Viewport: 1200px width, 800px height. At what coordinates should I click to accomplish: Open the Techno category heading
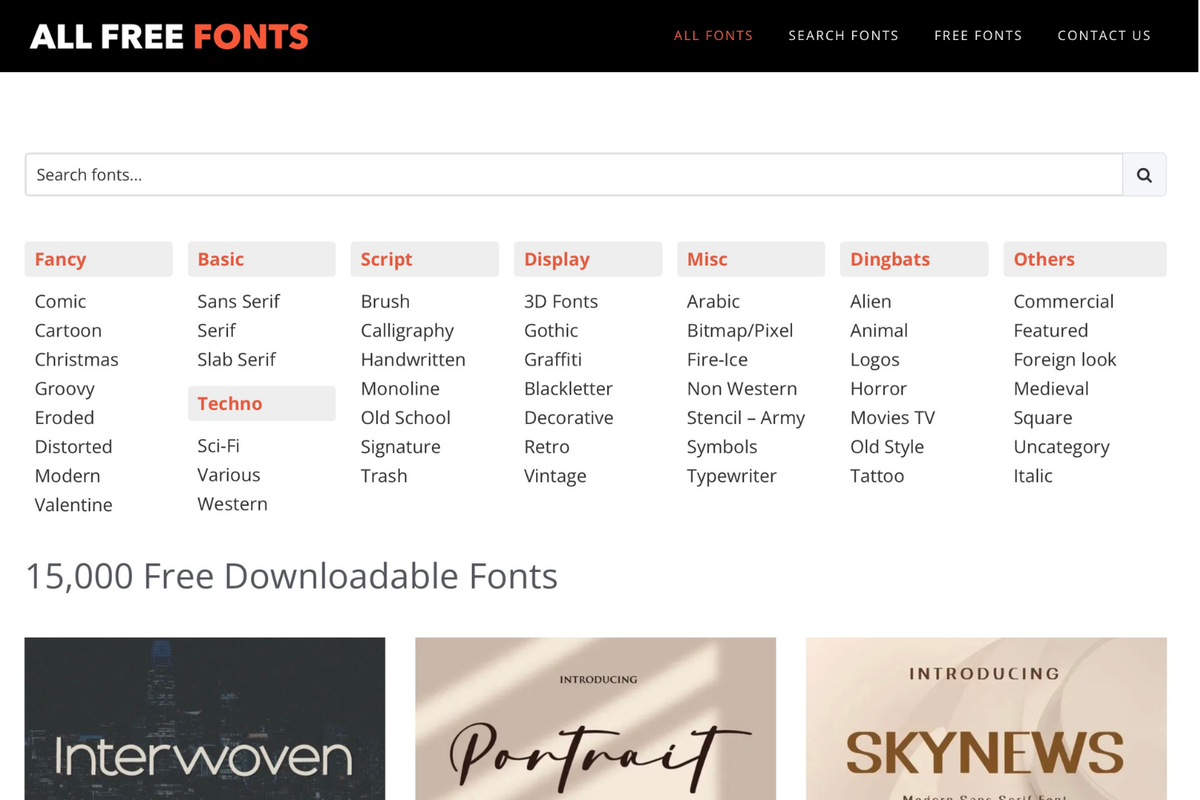click(229, 403)
